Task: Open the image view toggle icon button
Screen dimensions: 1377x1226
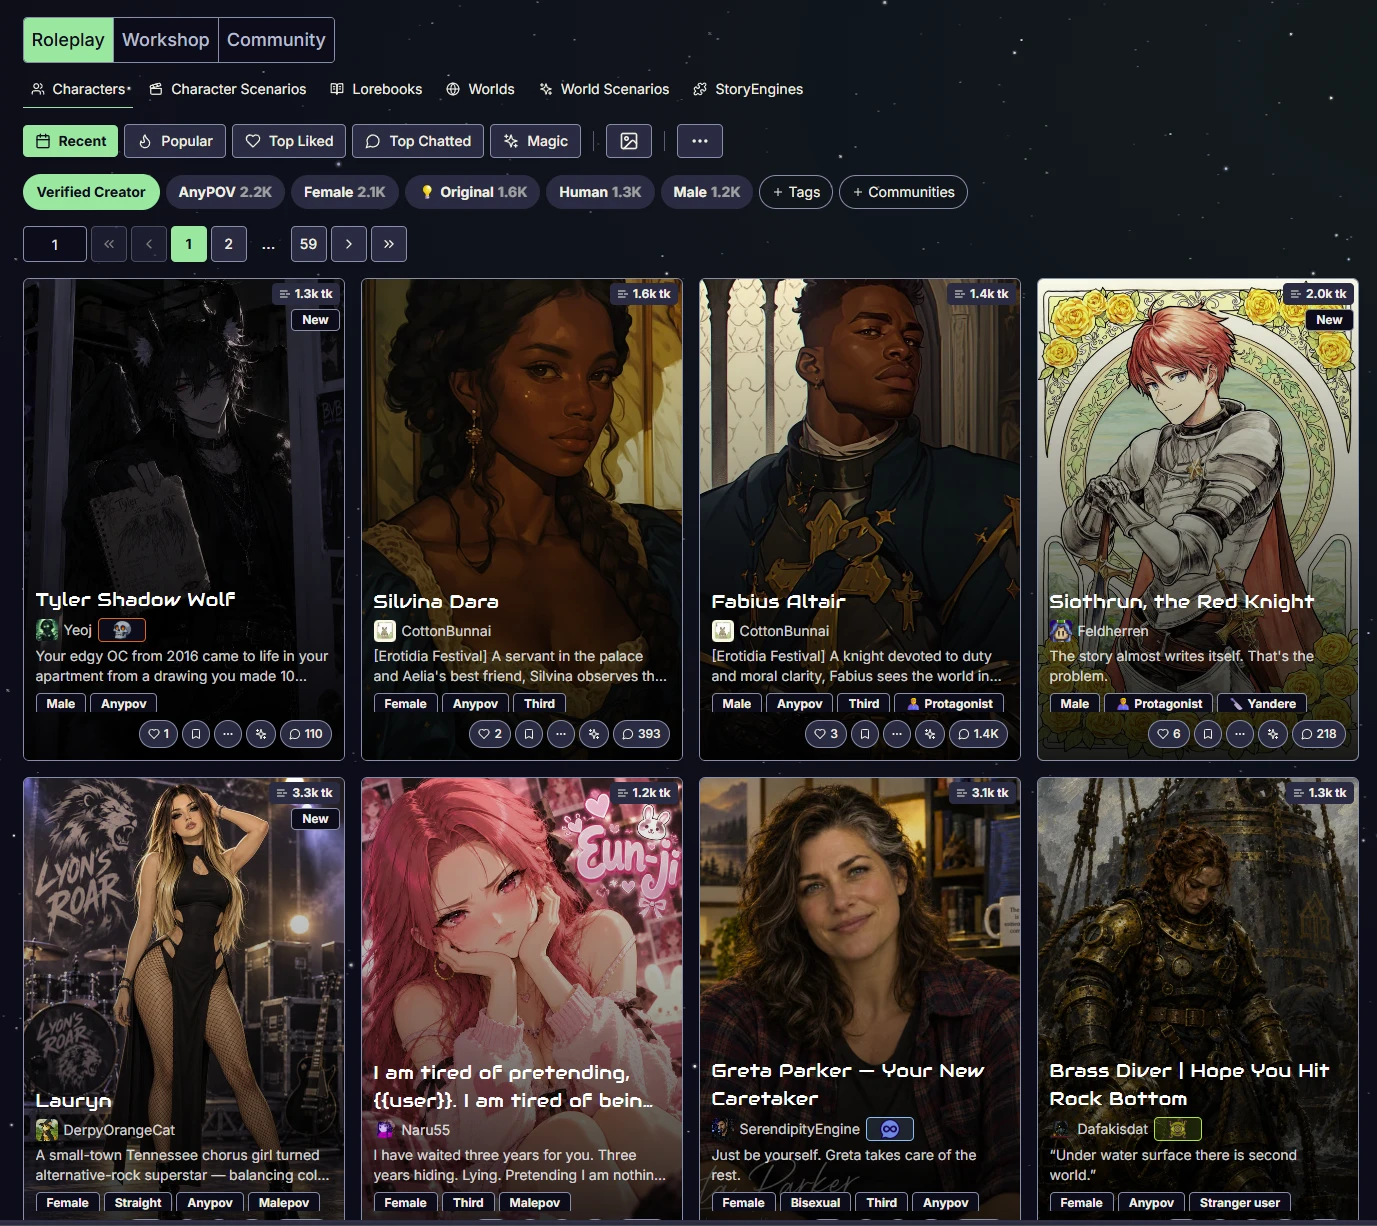Action: [629, 141]
